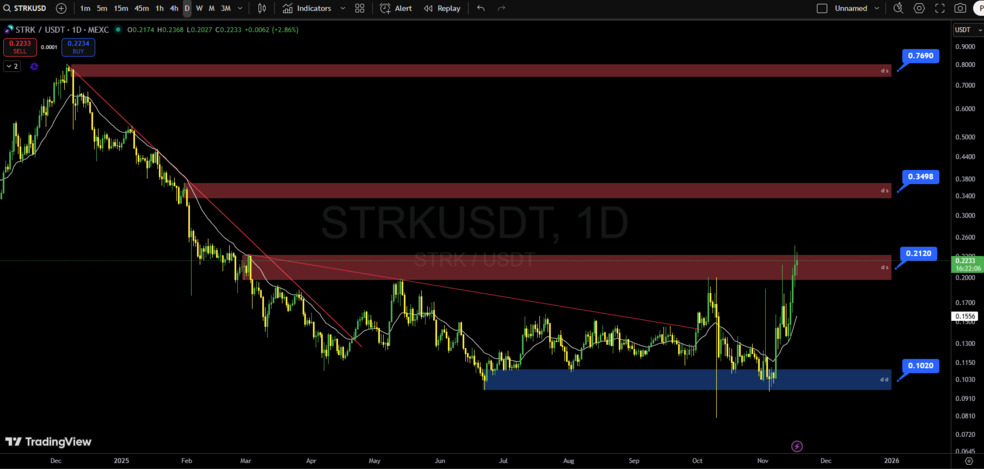Open the candlestick chart type selector
The width and height of the screenshot is (984, 469).
pyautogui.click(x=262, y=8)
